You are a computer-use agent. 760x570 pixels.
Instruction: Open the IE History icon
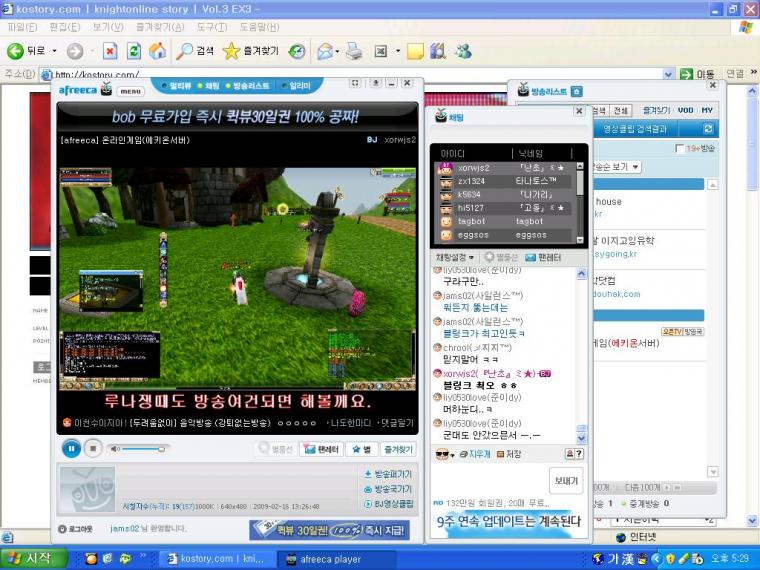click(297, 51)
